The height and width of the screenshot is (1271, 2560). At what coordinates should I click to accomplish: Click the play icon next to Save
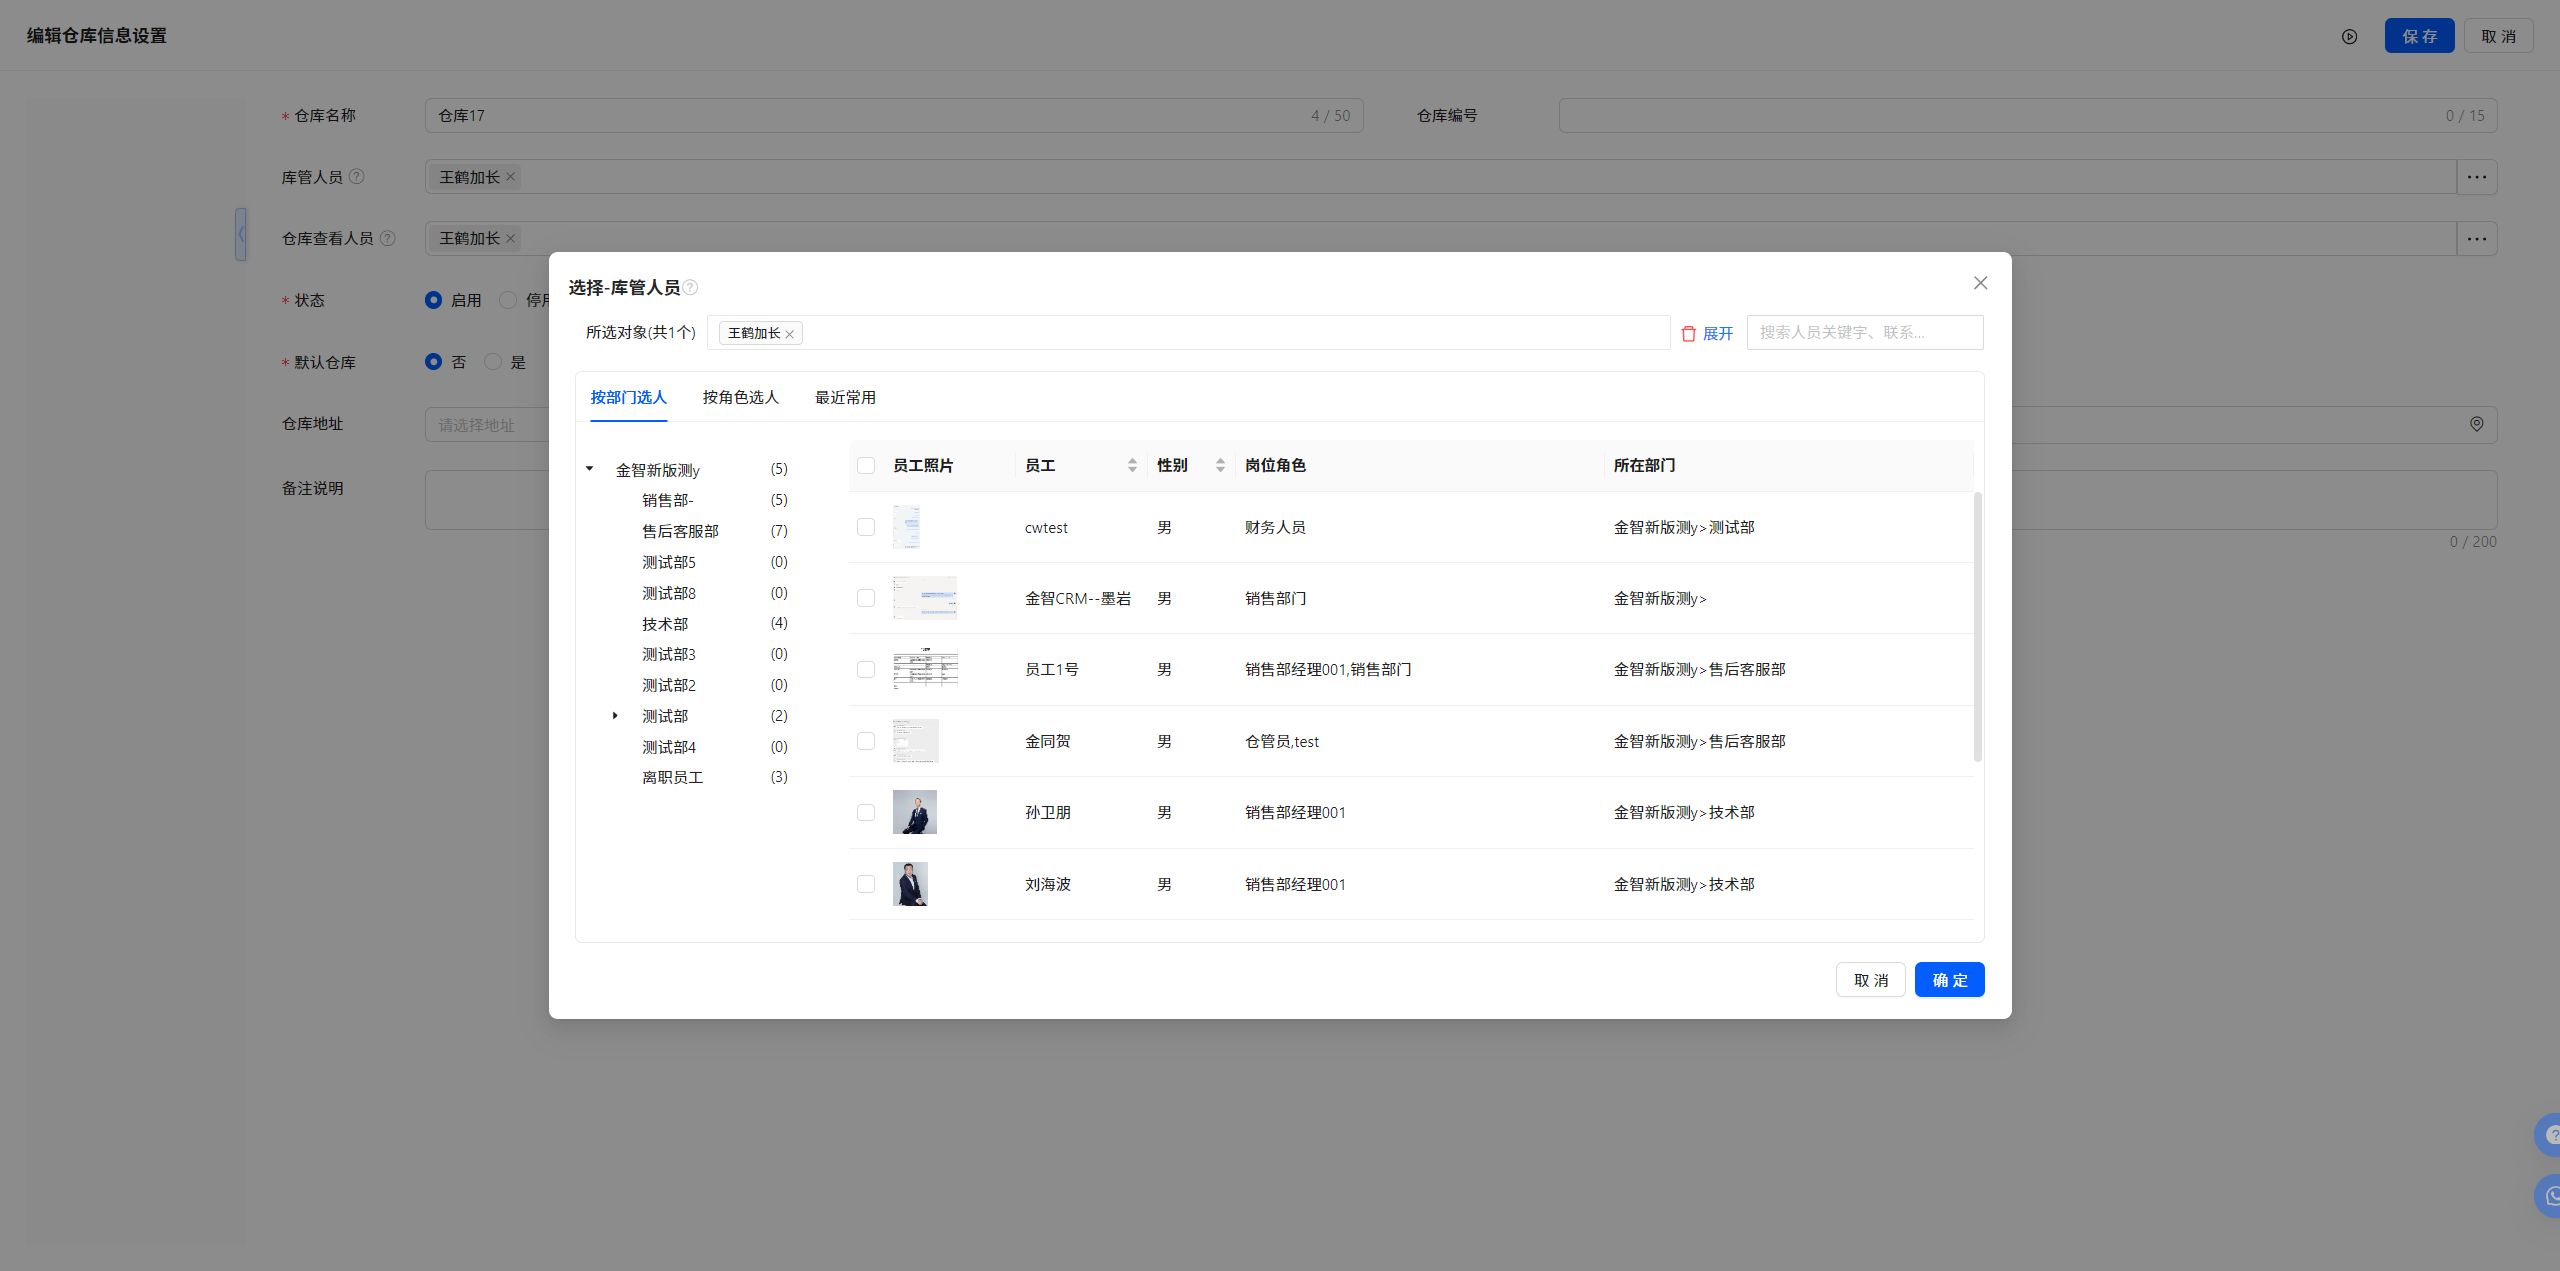[2349, 36]
